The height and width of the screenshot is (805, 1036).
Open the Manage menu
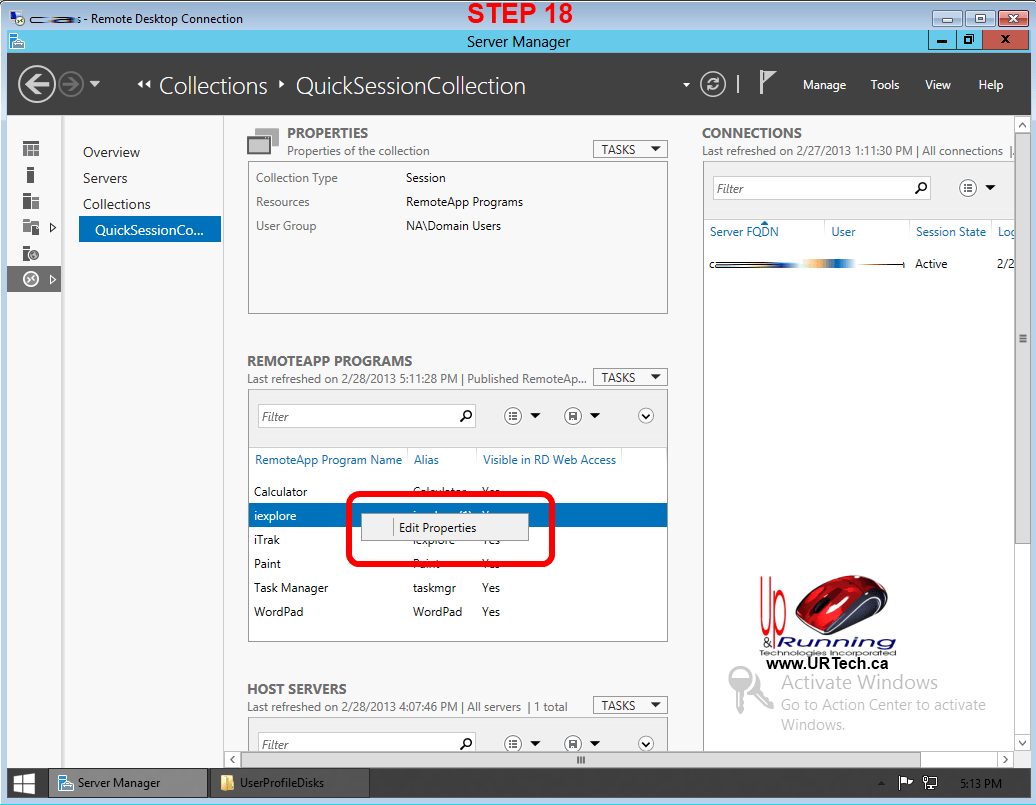pyautogui.click(x=824, y=85)
